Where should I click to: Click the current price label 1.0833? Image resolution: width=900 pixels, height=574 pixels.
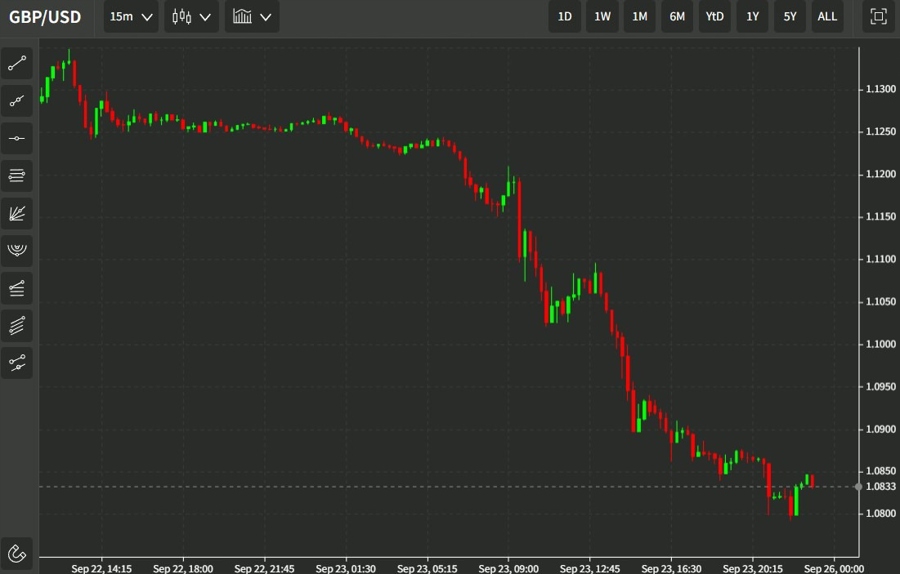880,486
